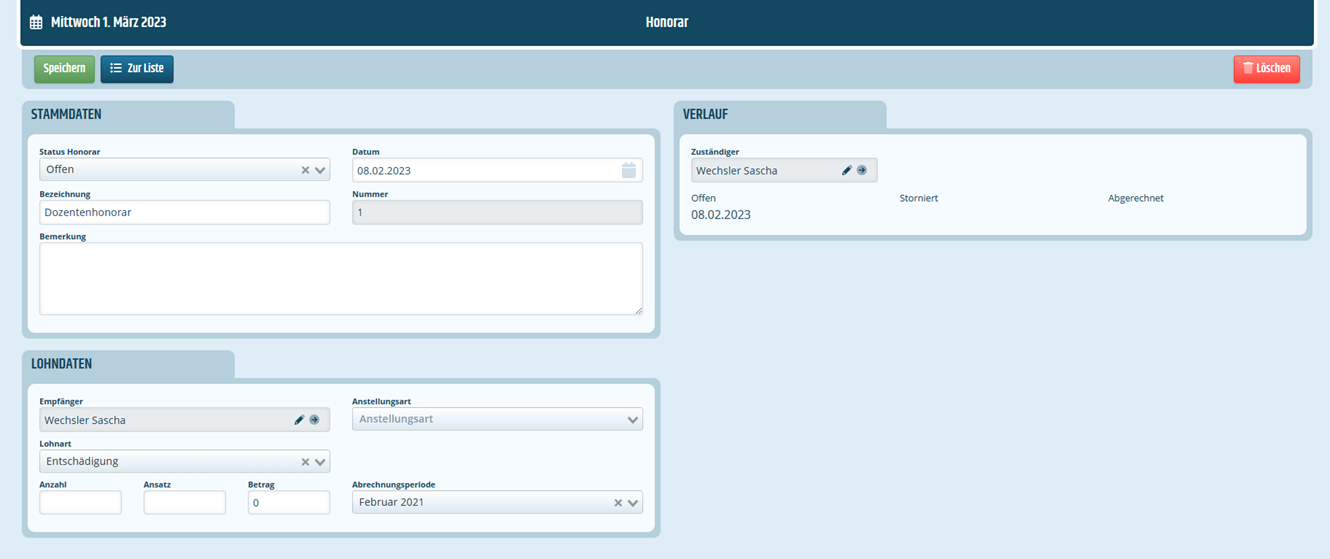Click the calendar icon beside Mittwoch 1. März 2023
The image size is (1330, 559).
coord(36,22)
